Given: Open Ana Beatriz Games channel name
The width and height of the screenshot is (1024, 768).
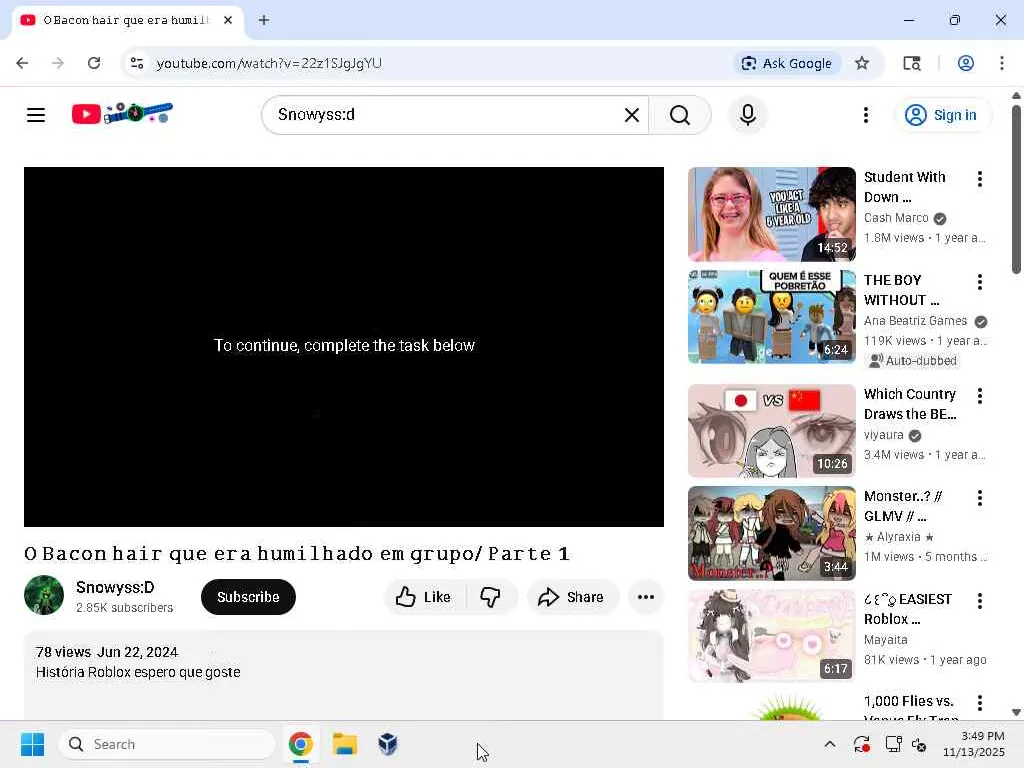Looking at the screenshot, I should (915, 321).
